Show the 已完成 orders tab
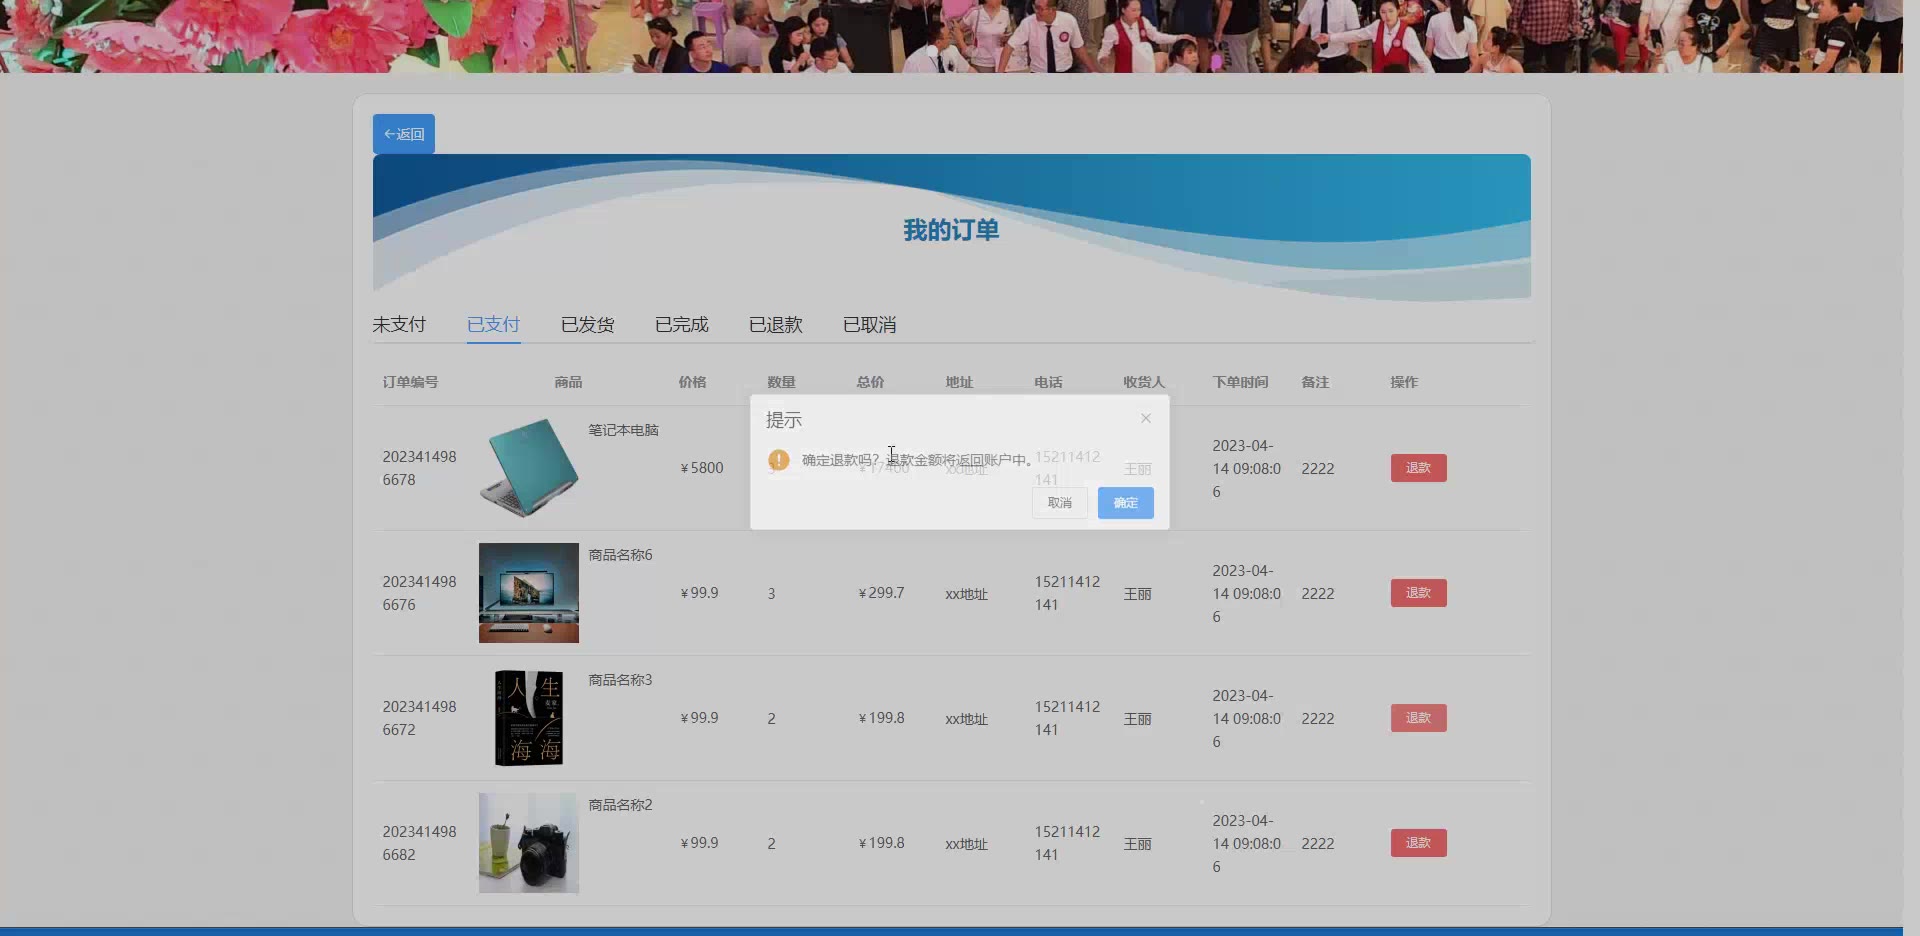The width and height of the screenshot is (1920, 936). coord(682,325)
